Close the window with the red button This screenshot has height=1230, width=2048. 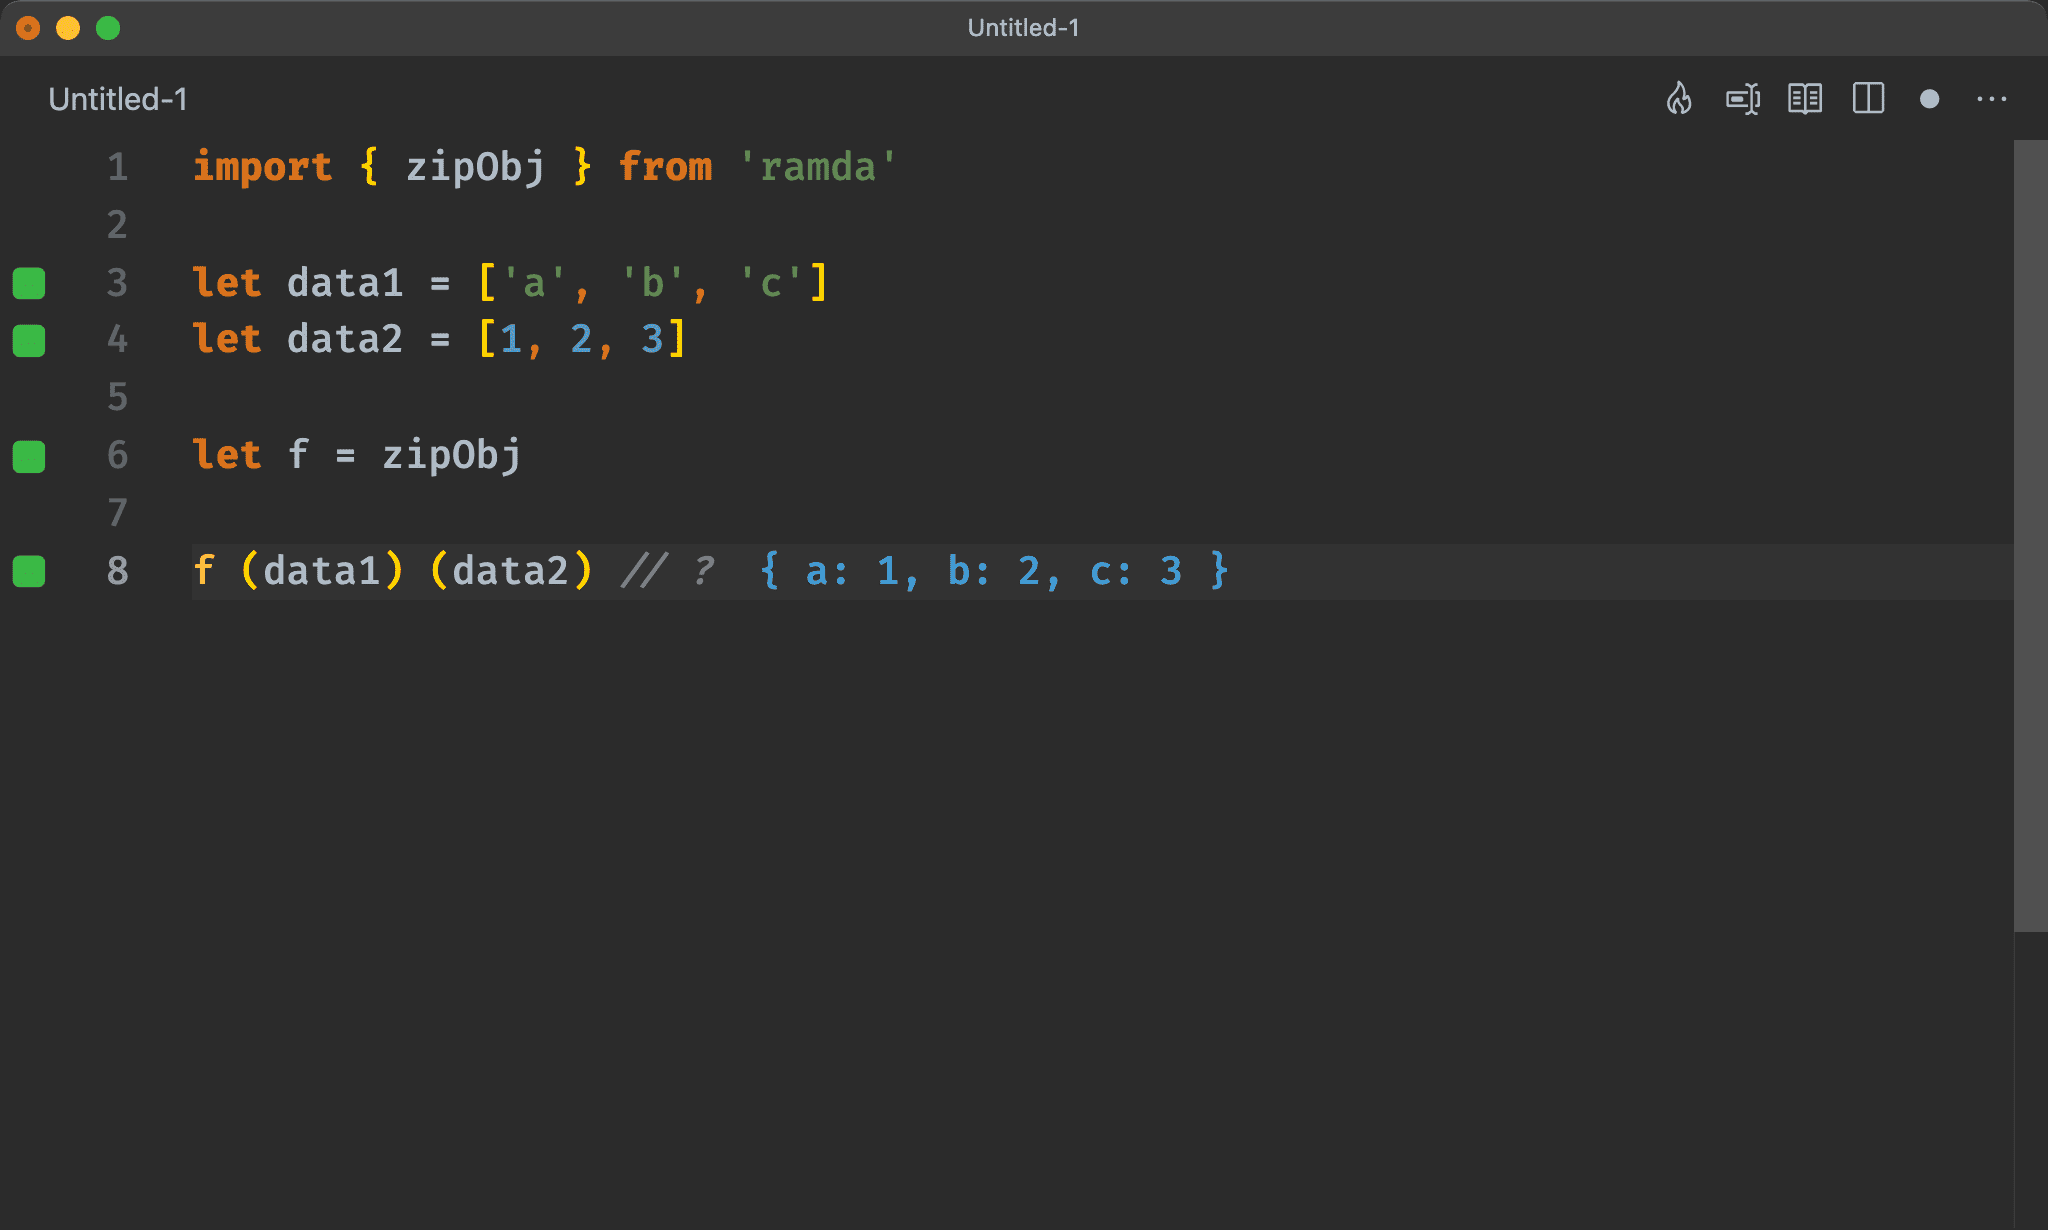pos(28,28)
